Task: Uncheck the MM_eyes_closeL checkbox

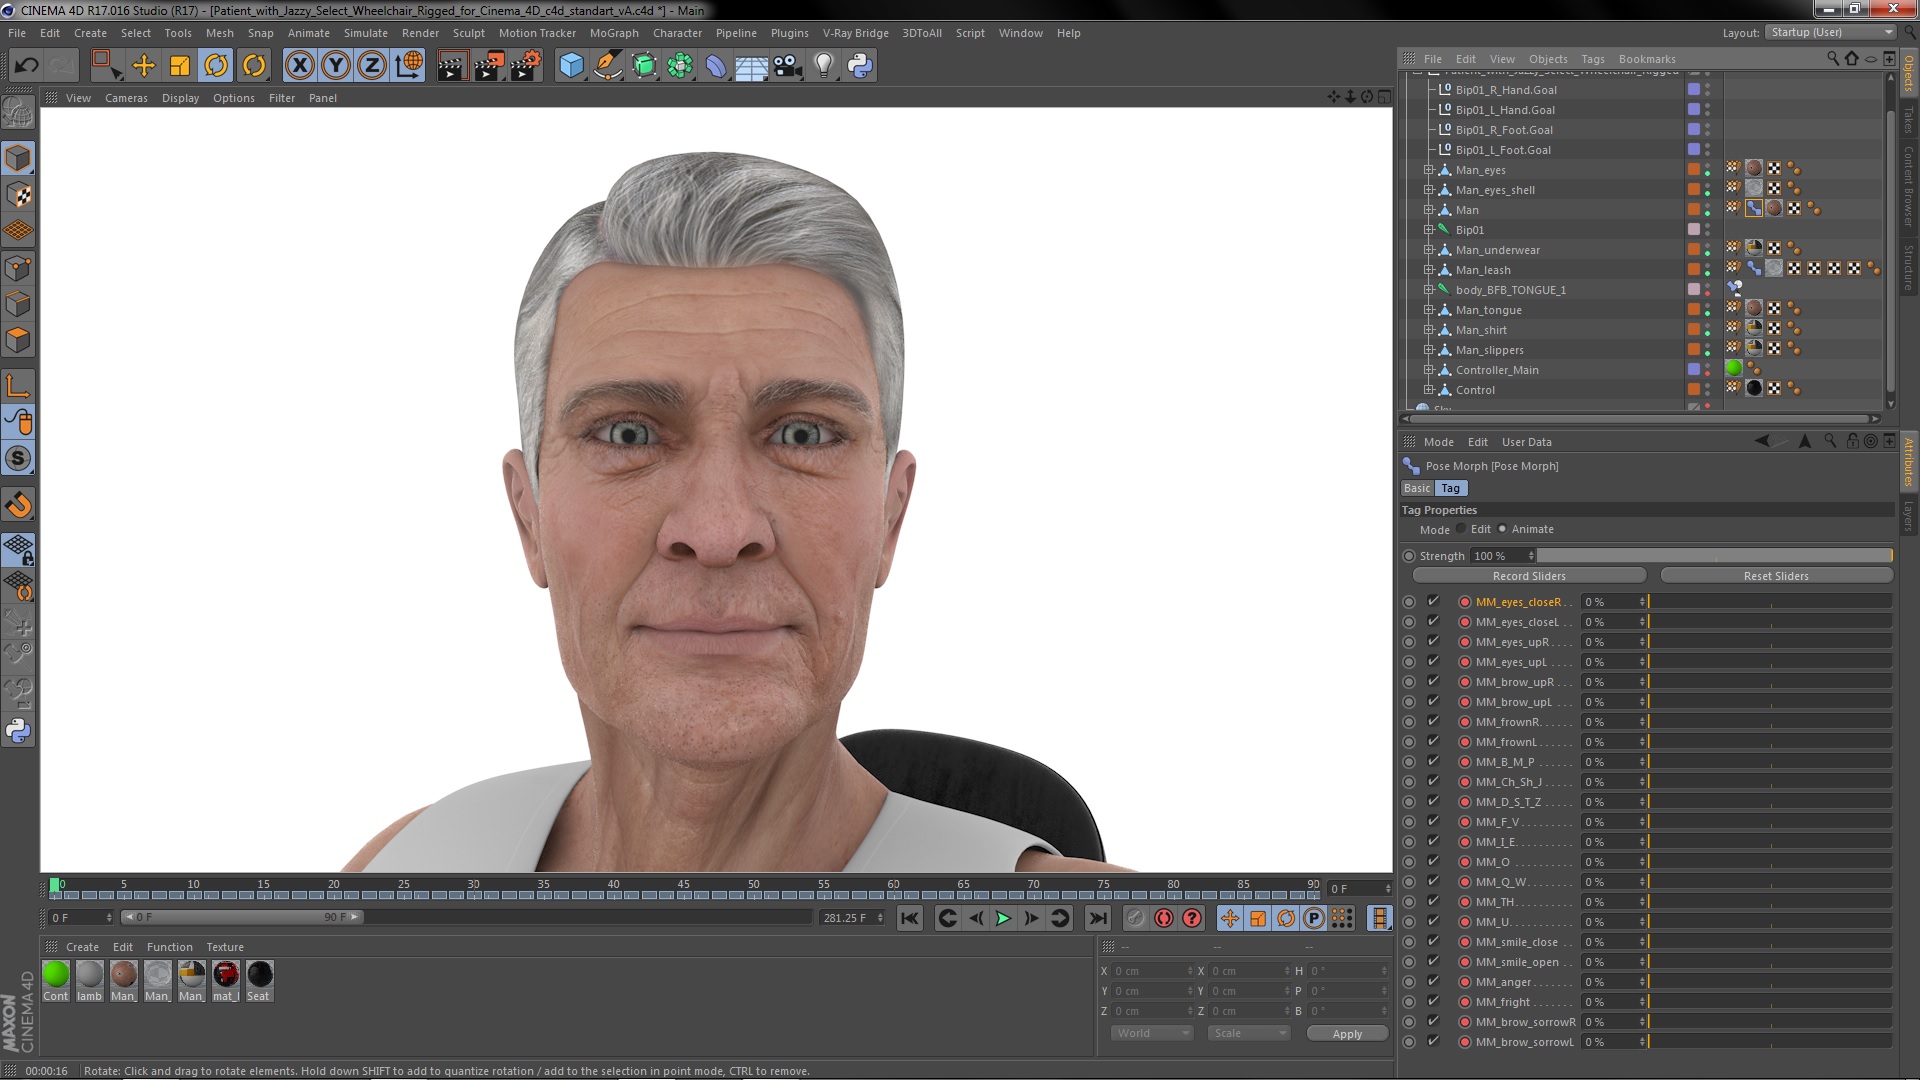Action: 1433,621
